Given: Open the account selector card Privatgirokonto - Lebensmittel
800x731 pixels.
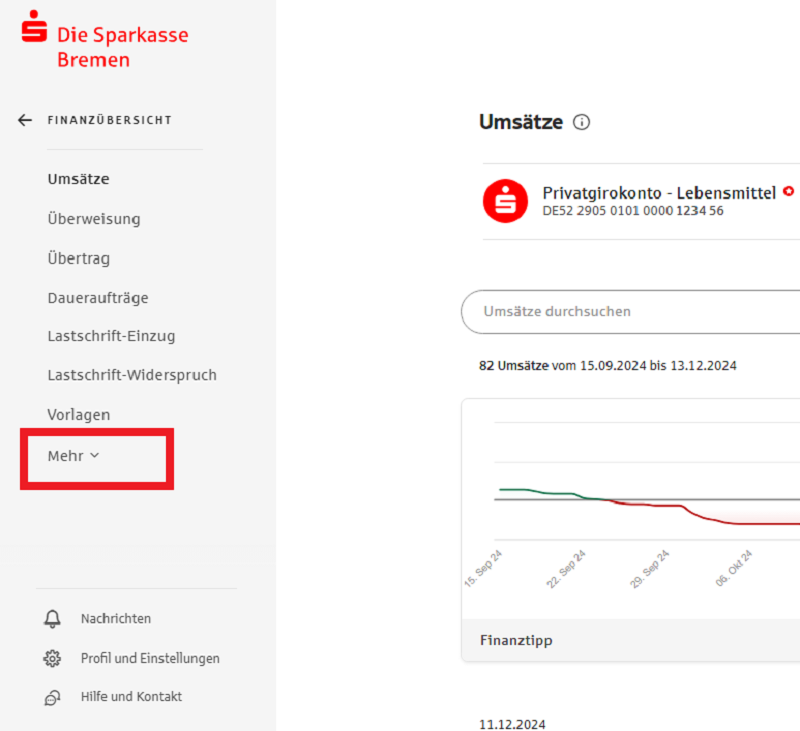Looking at the screenshot, I should click(x=640, y=201).
